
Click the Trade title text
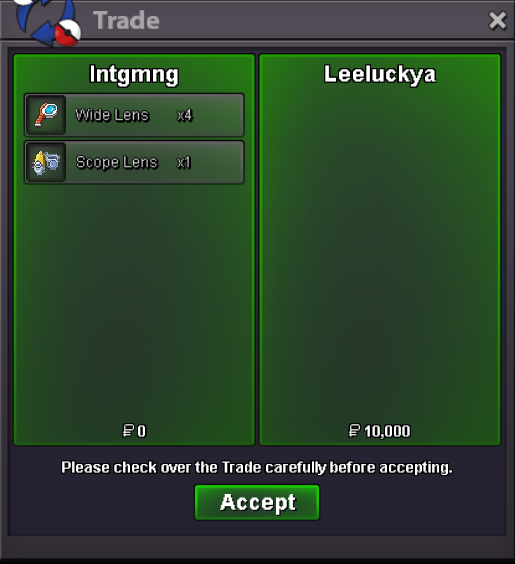point(126,20)
